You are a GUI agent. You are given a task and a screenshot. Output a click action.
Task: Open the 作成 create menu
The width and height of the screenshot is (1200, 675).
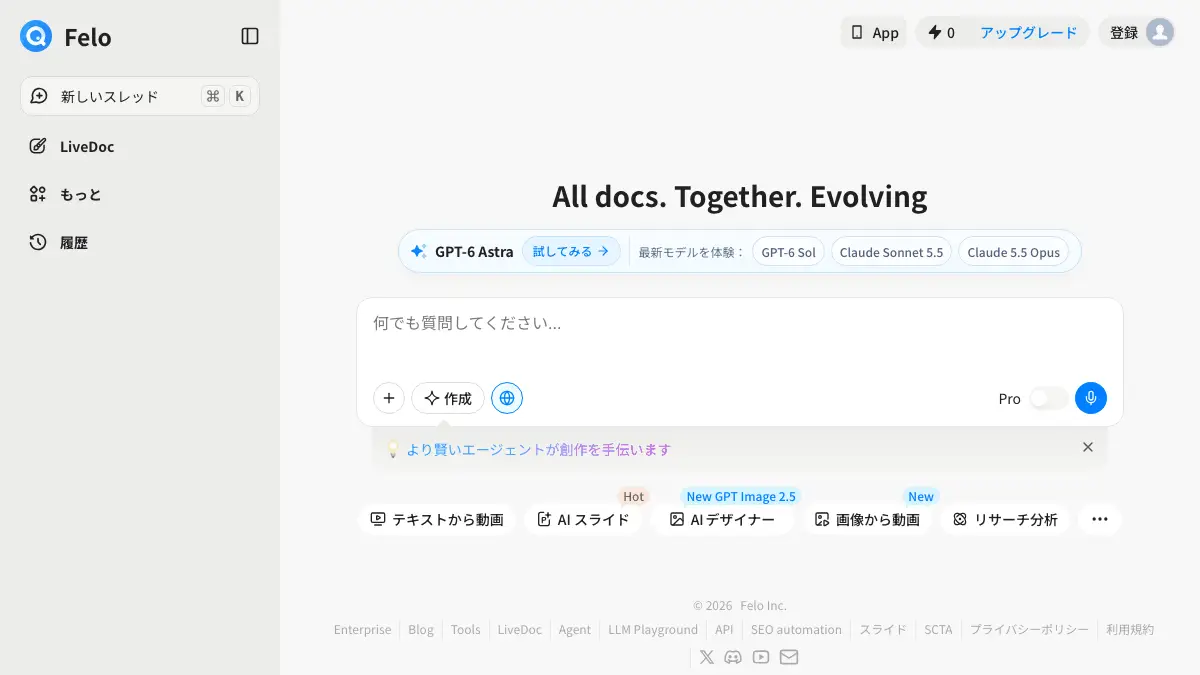tap(448, 398)
